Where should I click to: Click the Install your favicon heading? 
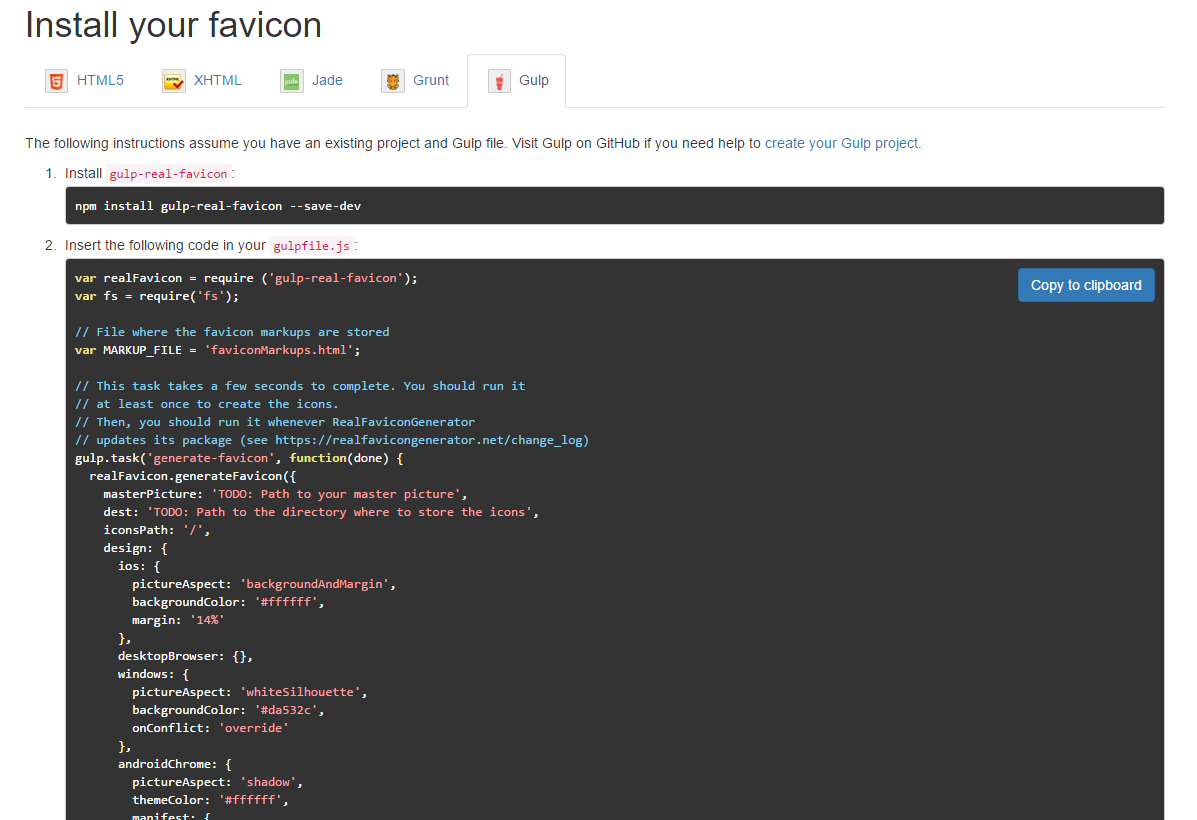point(173,25)
